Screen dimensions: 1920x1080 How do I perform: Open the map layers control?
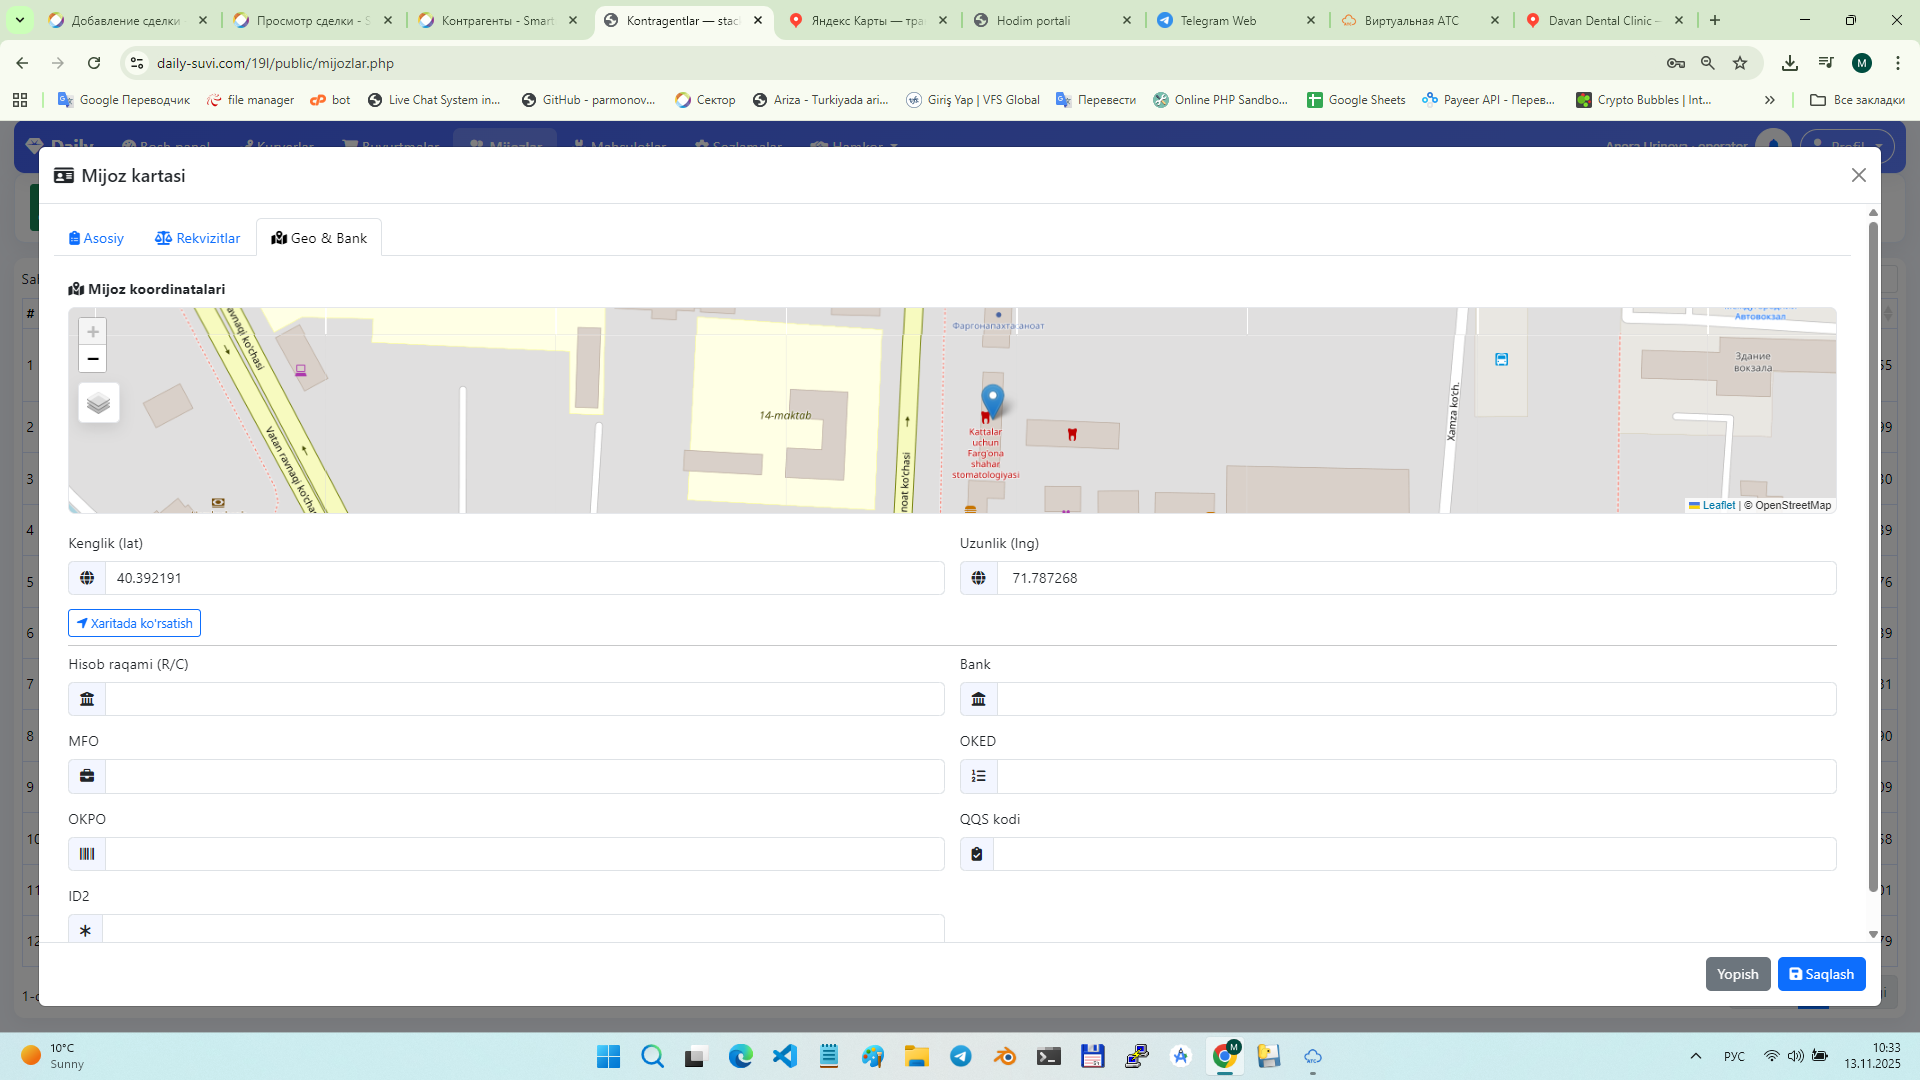(x=98, y=403)
